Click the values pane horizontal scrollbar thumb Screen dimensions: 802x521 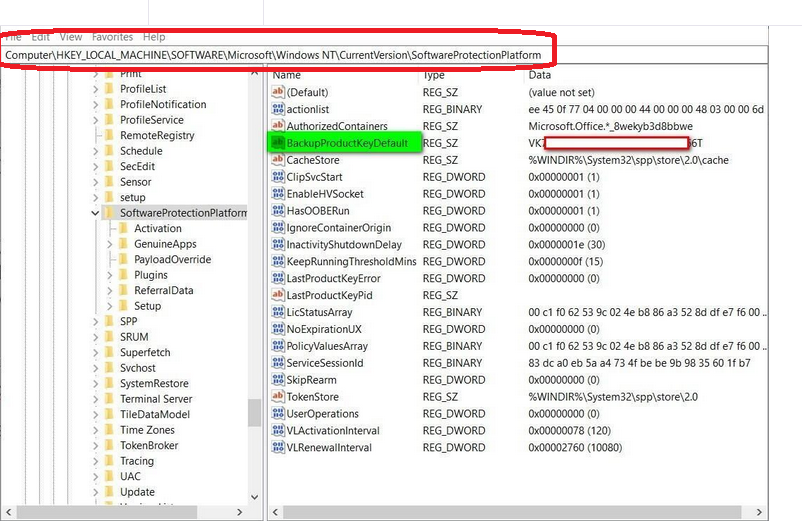tap(512, 512)
